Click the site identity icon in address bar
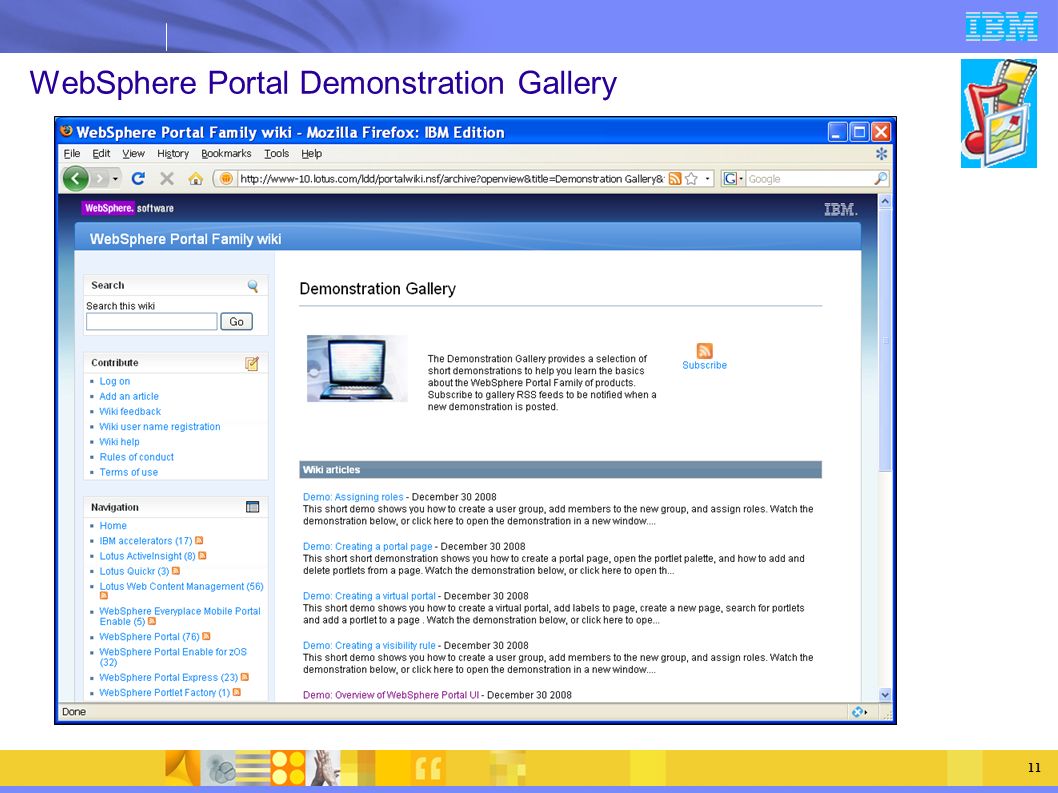This screenshot has width=1058, height=793. coord(226,179)
